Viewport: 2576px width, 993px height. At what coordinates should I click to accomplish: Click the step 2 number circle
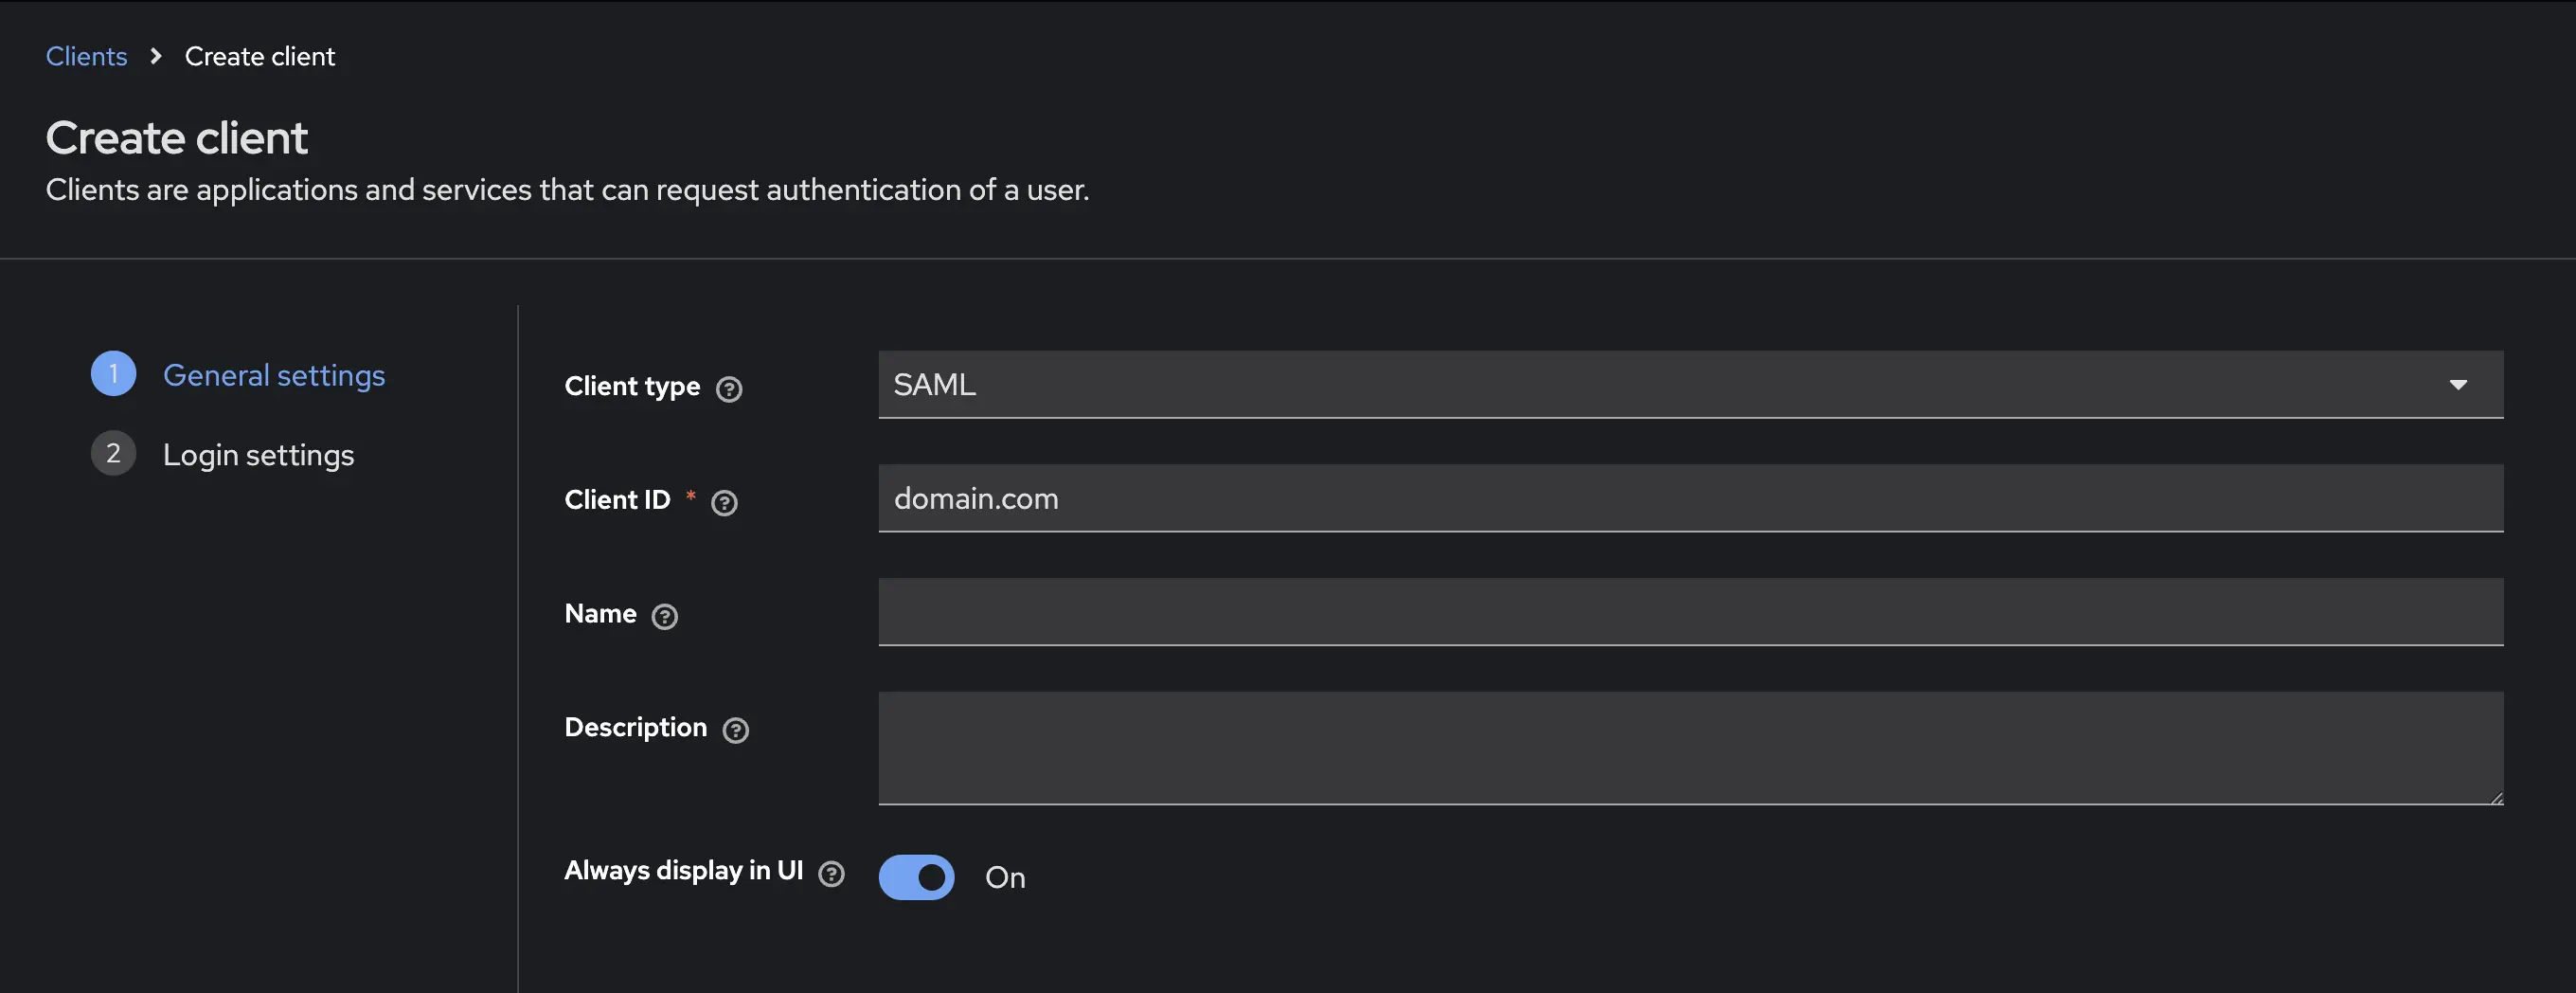(x=113, y=453)
